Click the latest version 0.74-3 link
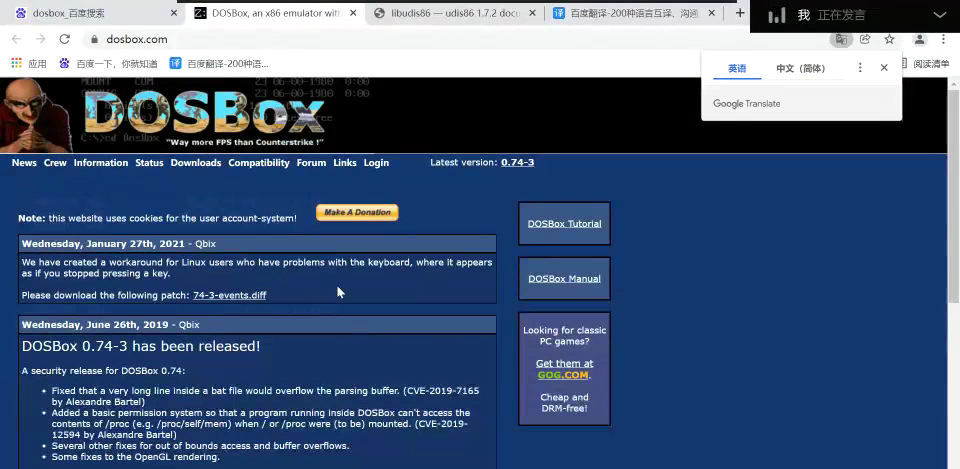 click(x=517, y=163)
